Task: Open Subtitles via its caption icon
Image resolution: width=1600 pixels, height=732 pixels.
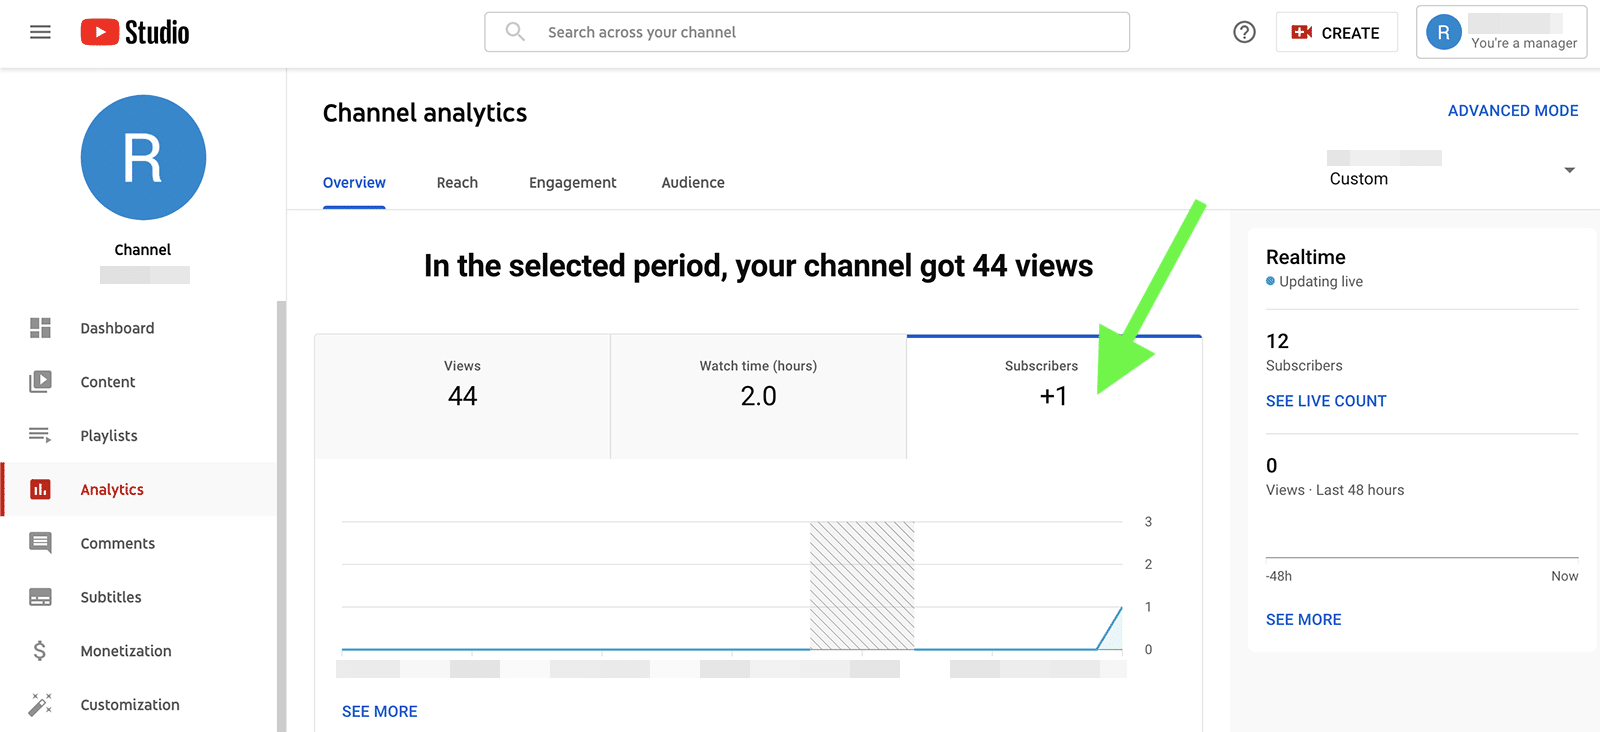Action: 40,597
